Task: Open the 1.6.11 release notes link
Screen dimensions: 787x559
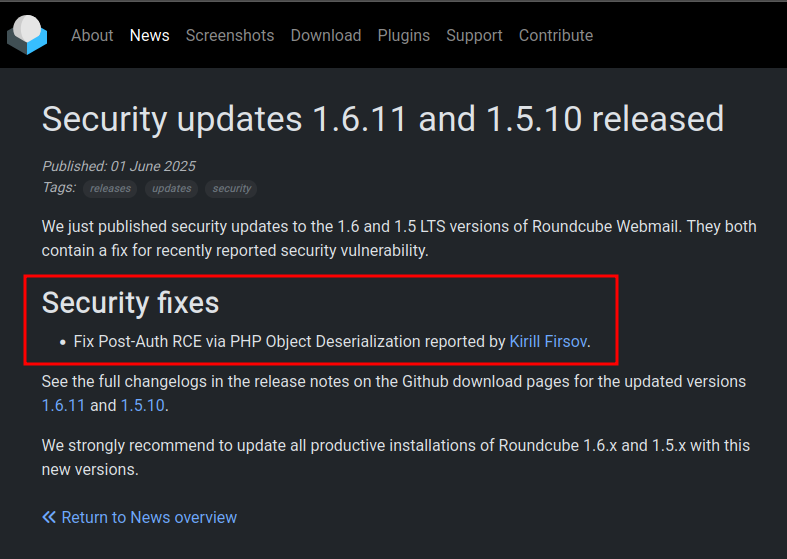Action: [x=63, y=405]
